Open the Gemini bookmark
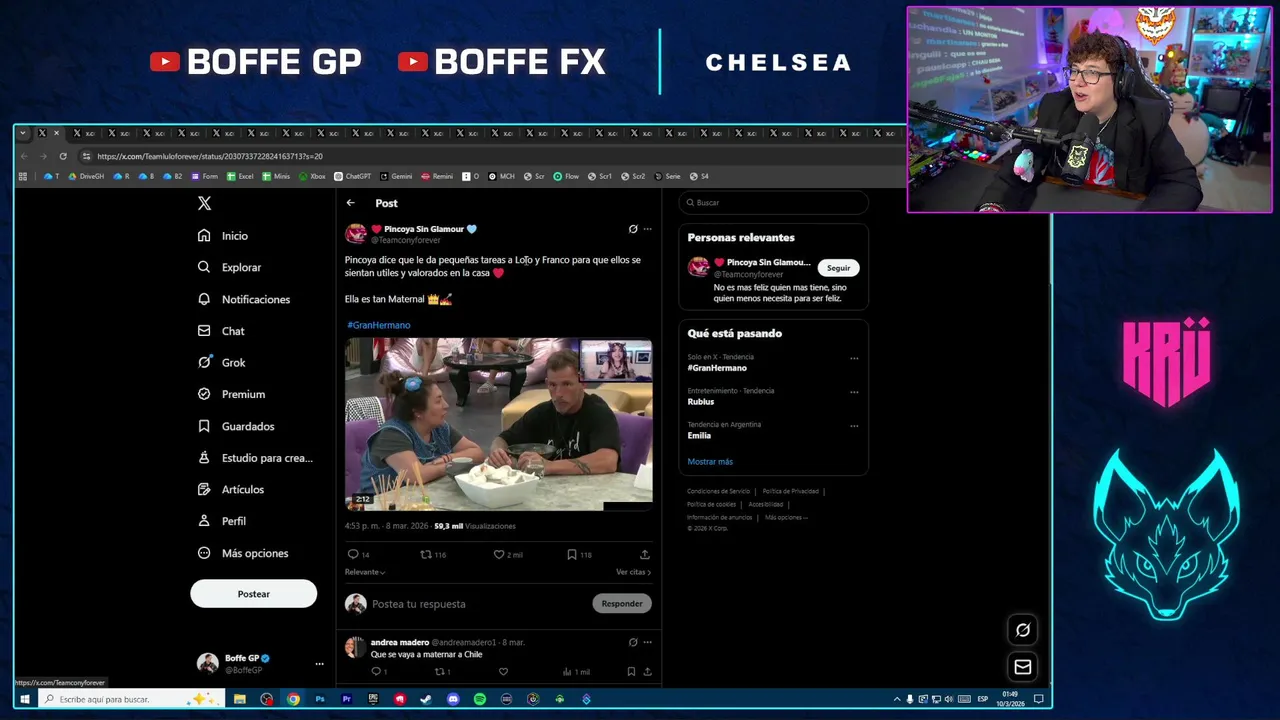The image size is (1280, 720). [396, 176]
